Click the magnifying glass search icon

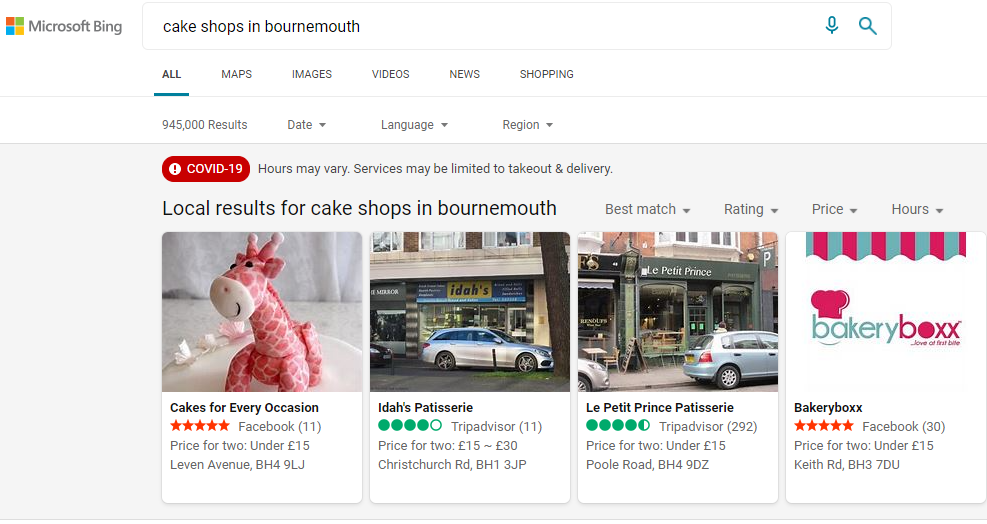point(867,26)
